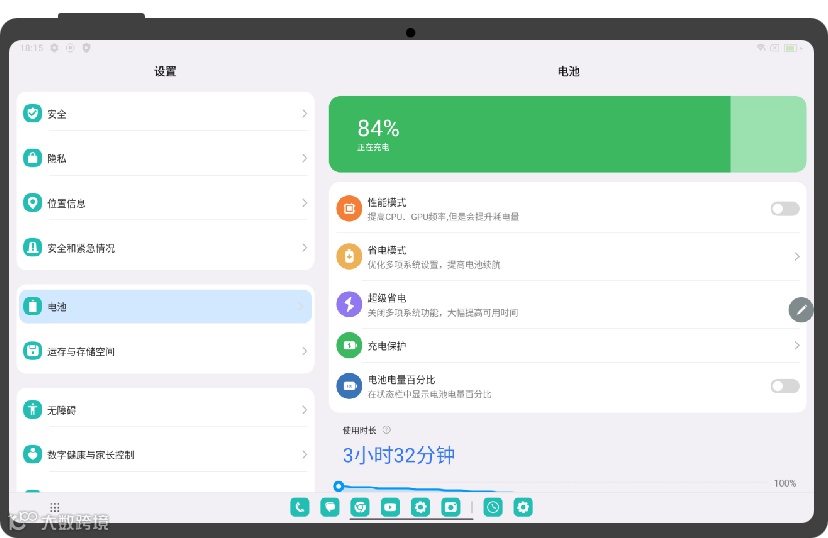Image resolution: width=828 pixels, height=538 pixels.
Task: Open the gear icon between YouTube and Camera
Action: pos(420,507)
